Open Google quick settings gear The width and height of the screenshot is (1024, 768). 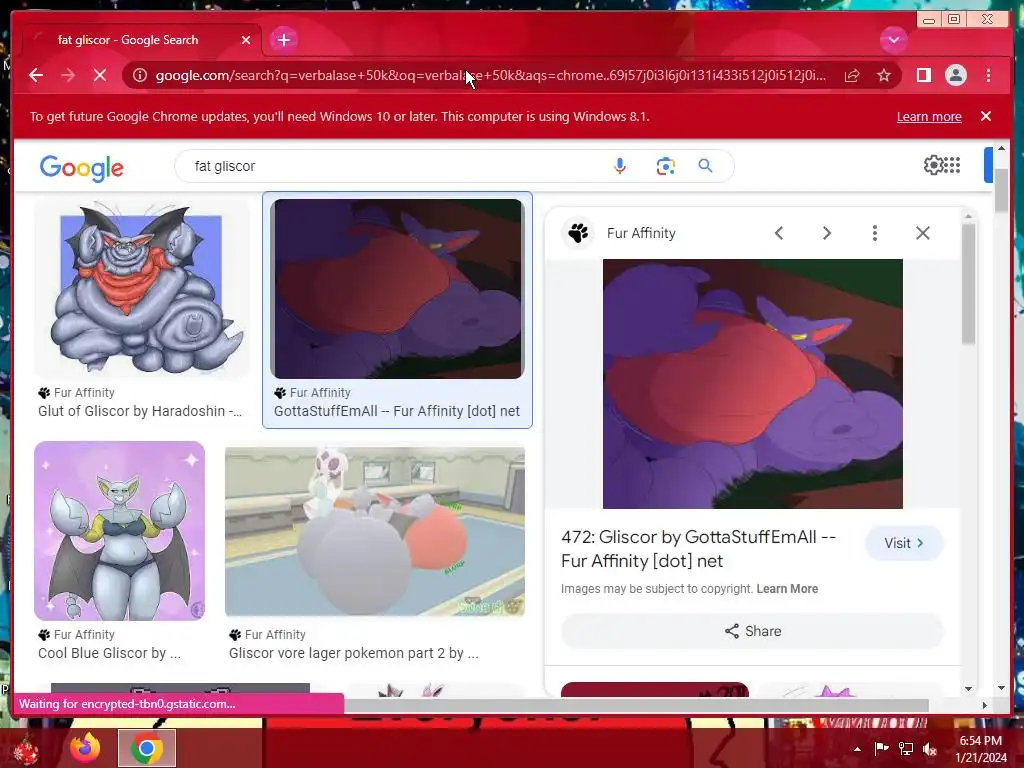click(x=933, y=165)
